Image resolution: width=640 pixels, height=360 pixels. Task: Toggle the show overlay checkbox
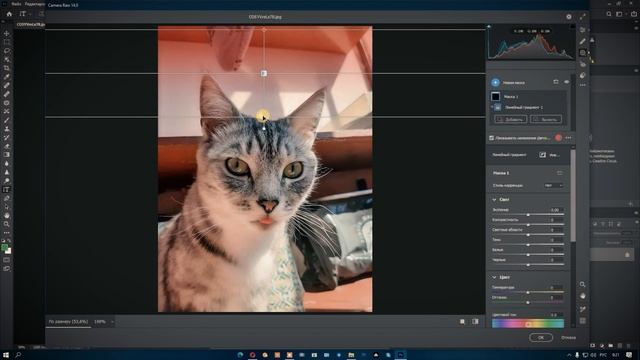point(491,138)
